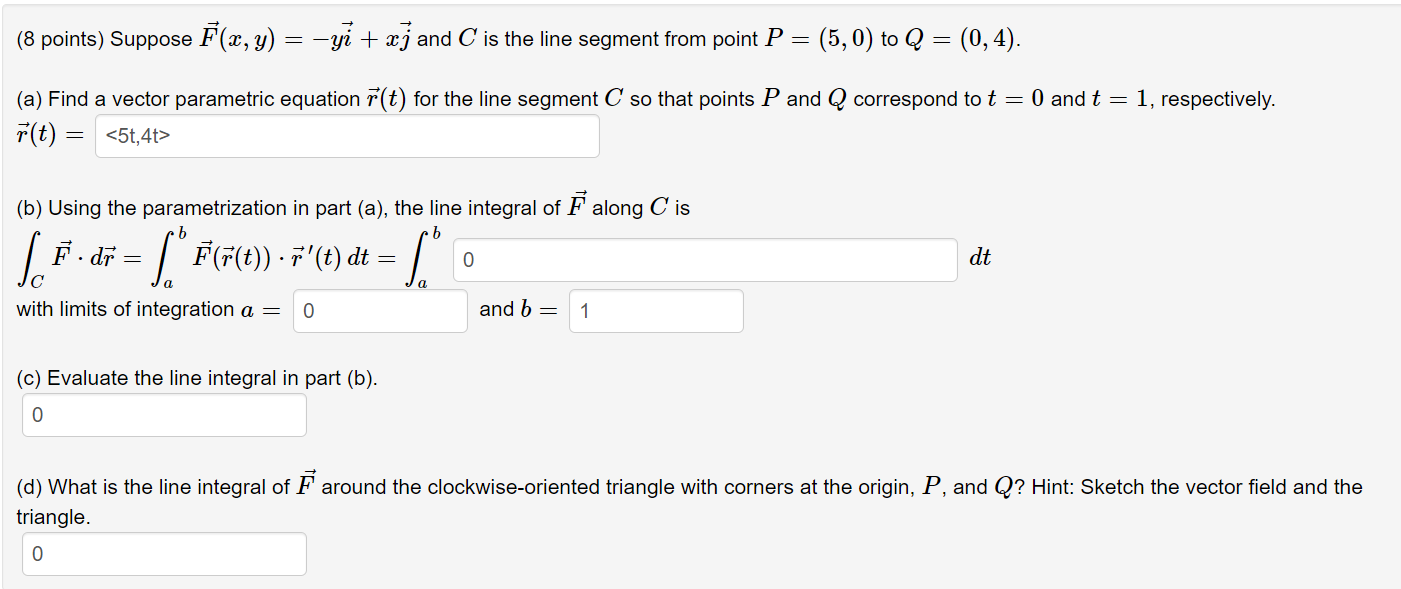Click the field between a = and and b
Screen dimensions: 1401x589
tap(380, 311)
